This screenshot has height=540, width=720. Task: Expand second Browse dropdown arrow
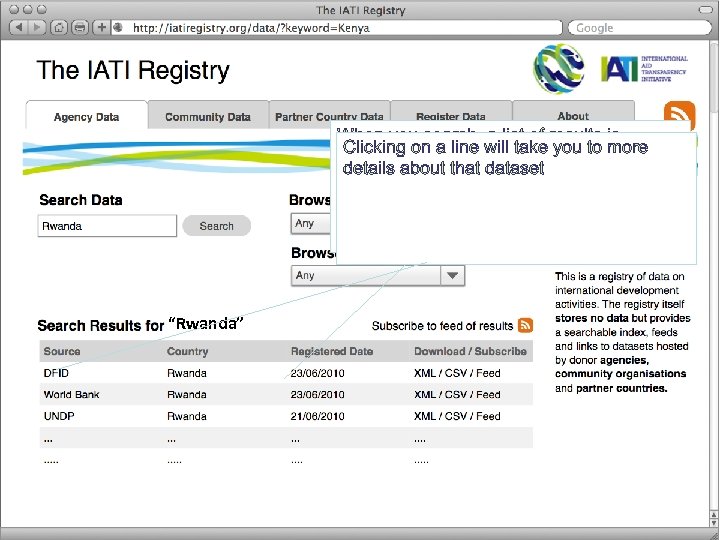coord(452,276)
